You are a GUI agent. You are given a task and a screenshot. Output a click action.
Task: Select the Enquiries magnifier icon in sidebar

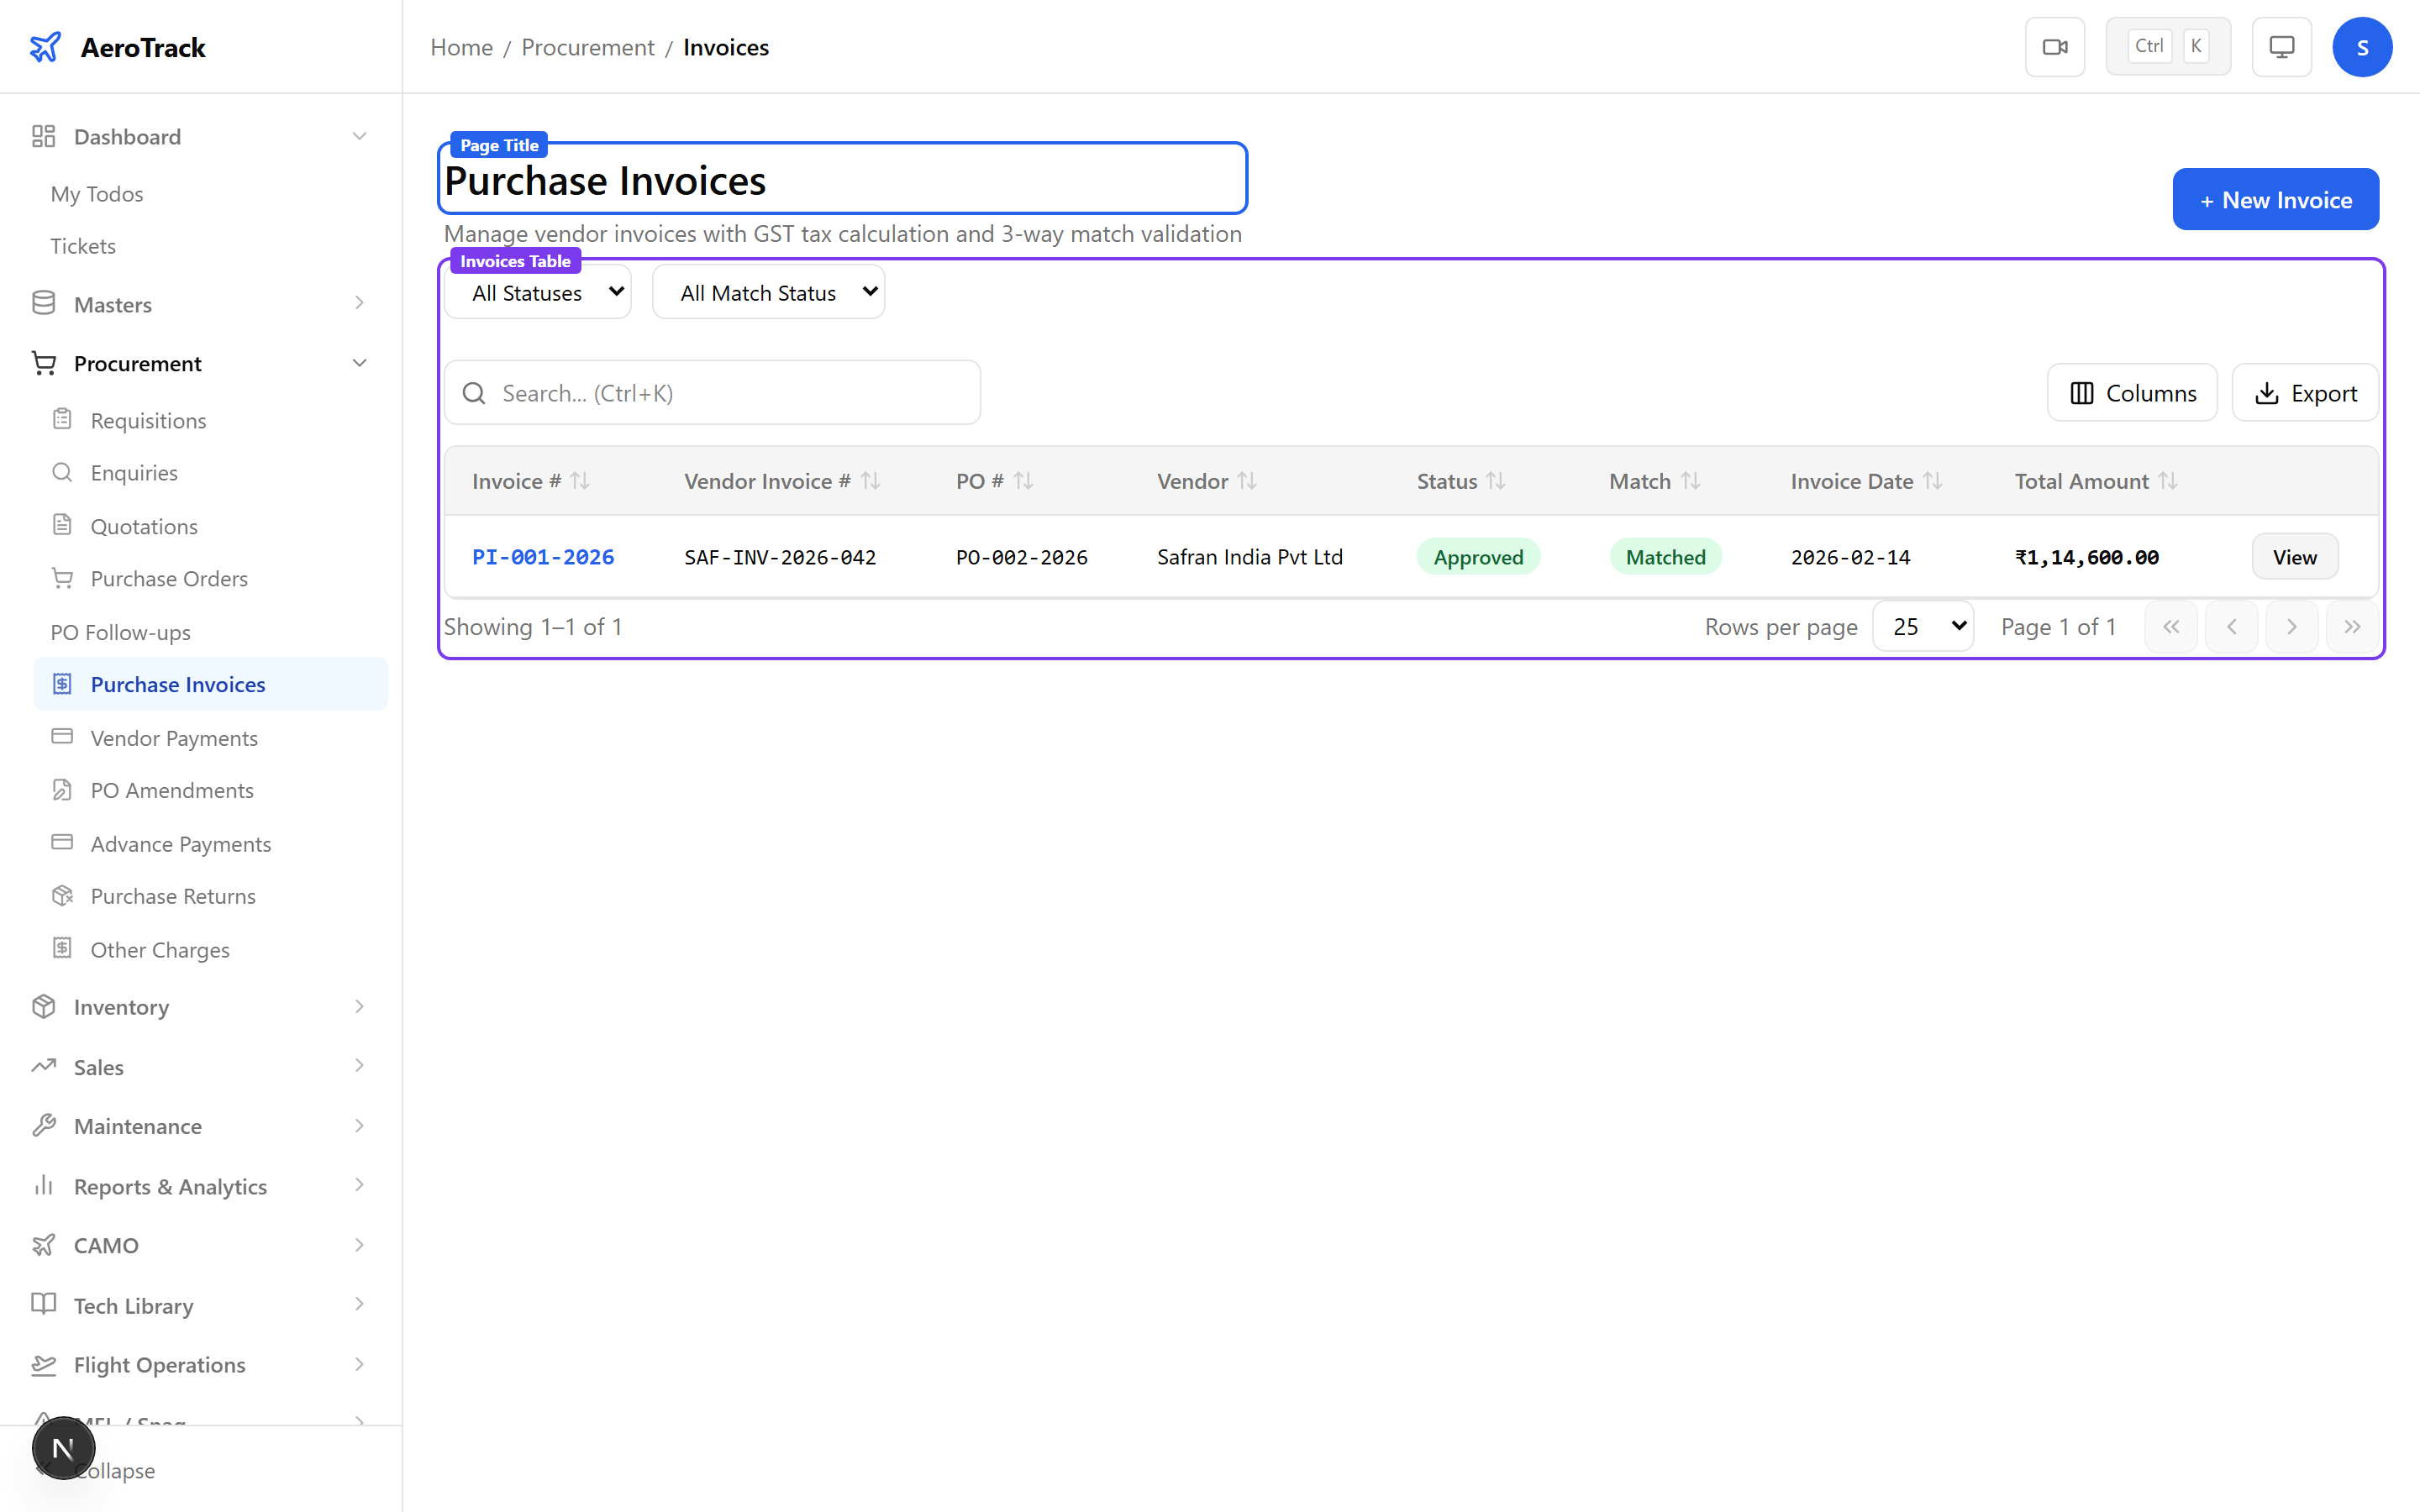62,472
